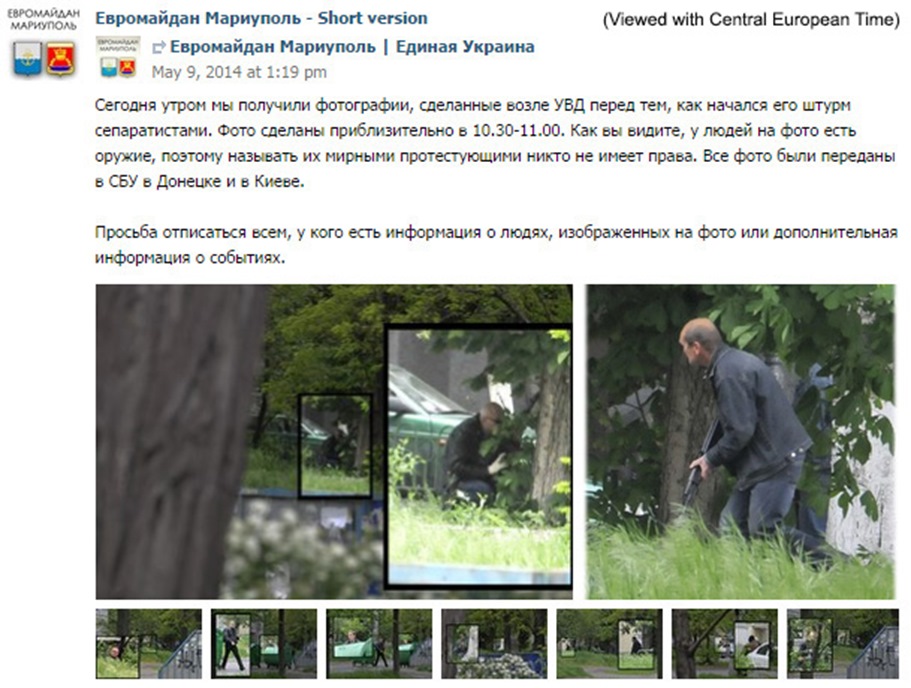Open second thumbnail showing walking man
This screenshot has width=911, height=688.
pos(264,644)
